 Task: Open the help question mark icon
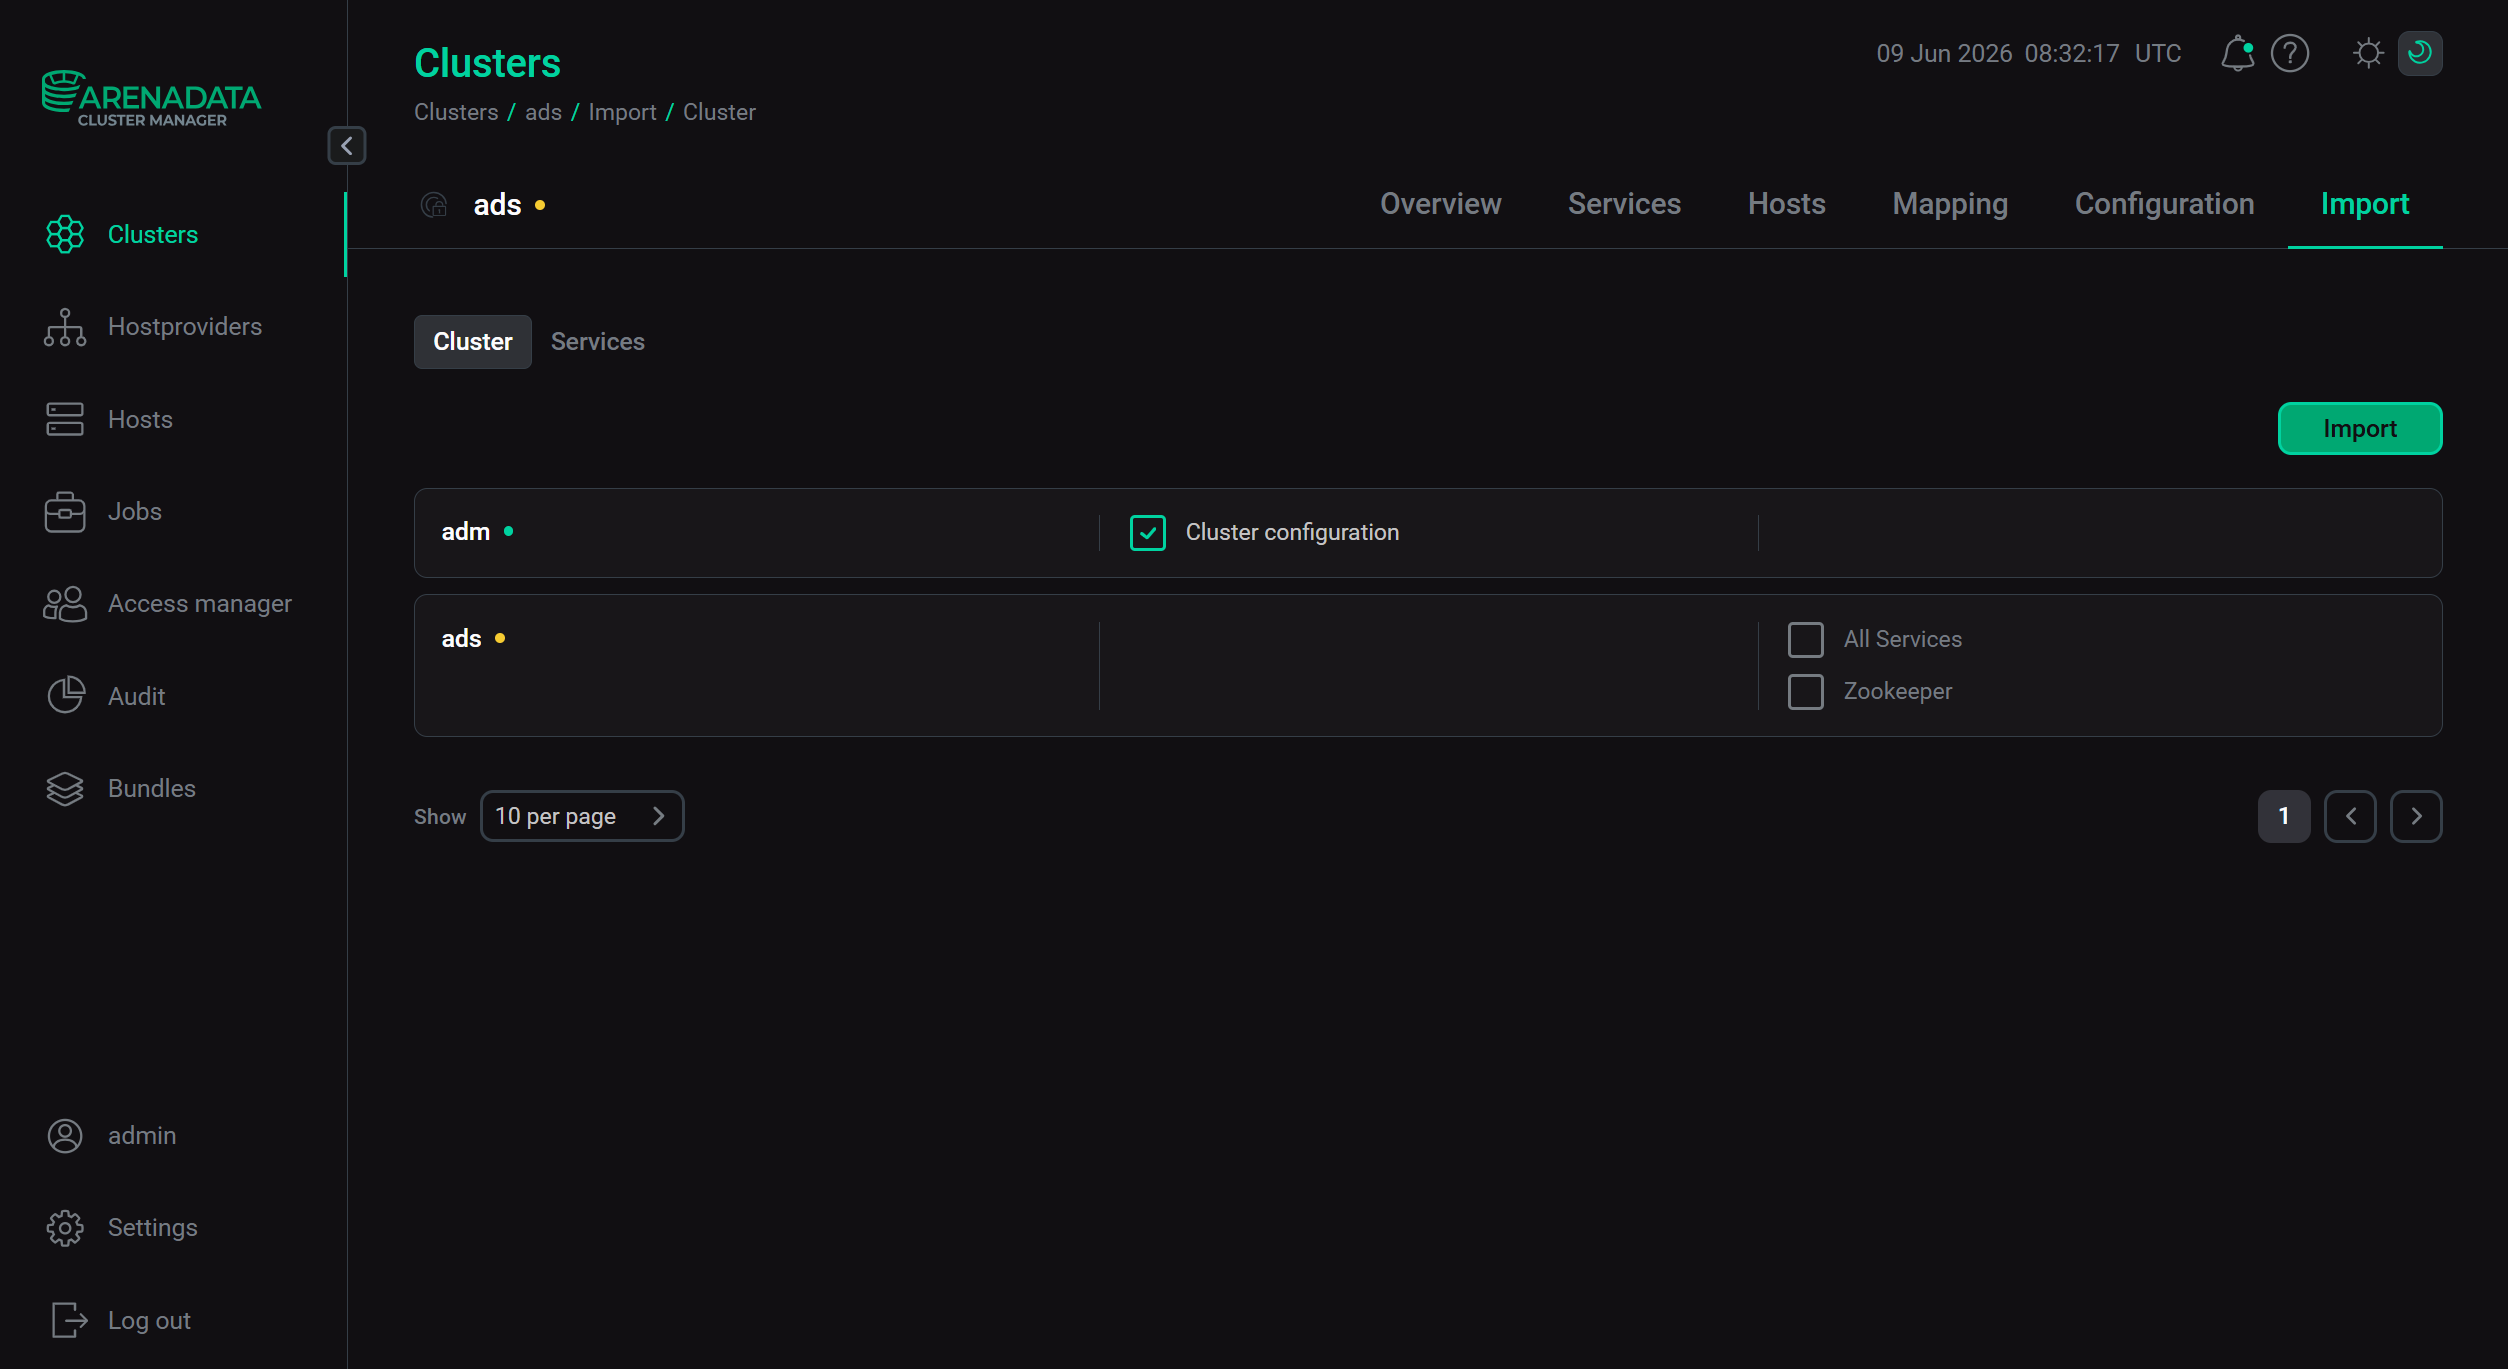pyautogui.click(x=2290, y=53)
